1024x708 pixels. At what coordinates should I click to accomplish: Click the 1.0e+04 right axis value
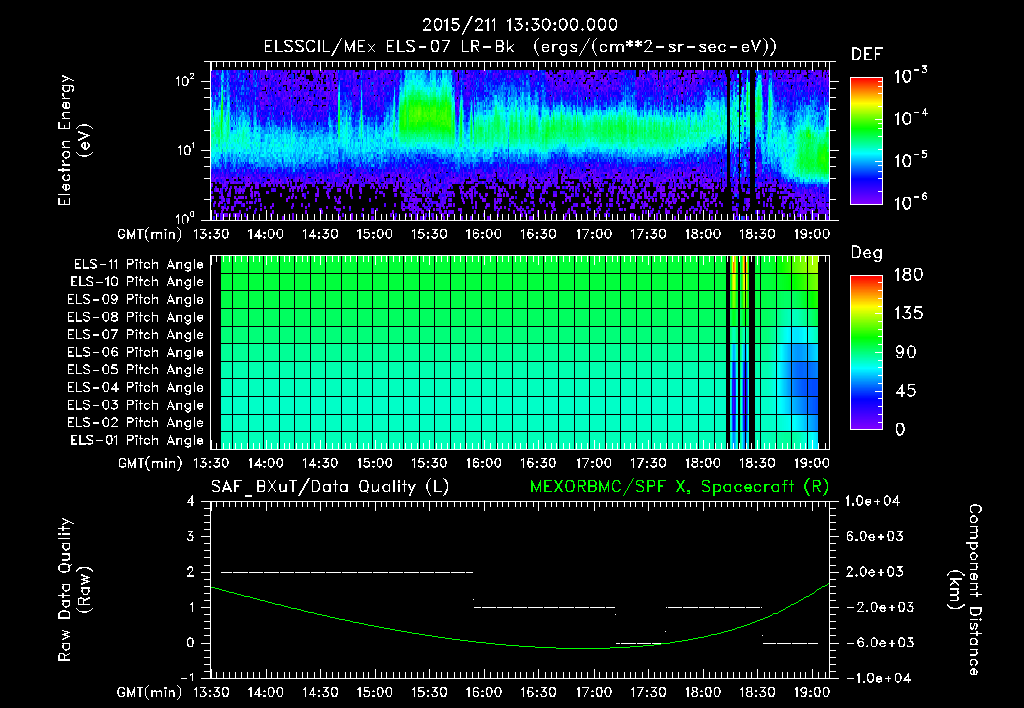(x=872, y=501)
